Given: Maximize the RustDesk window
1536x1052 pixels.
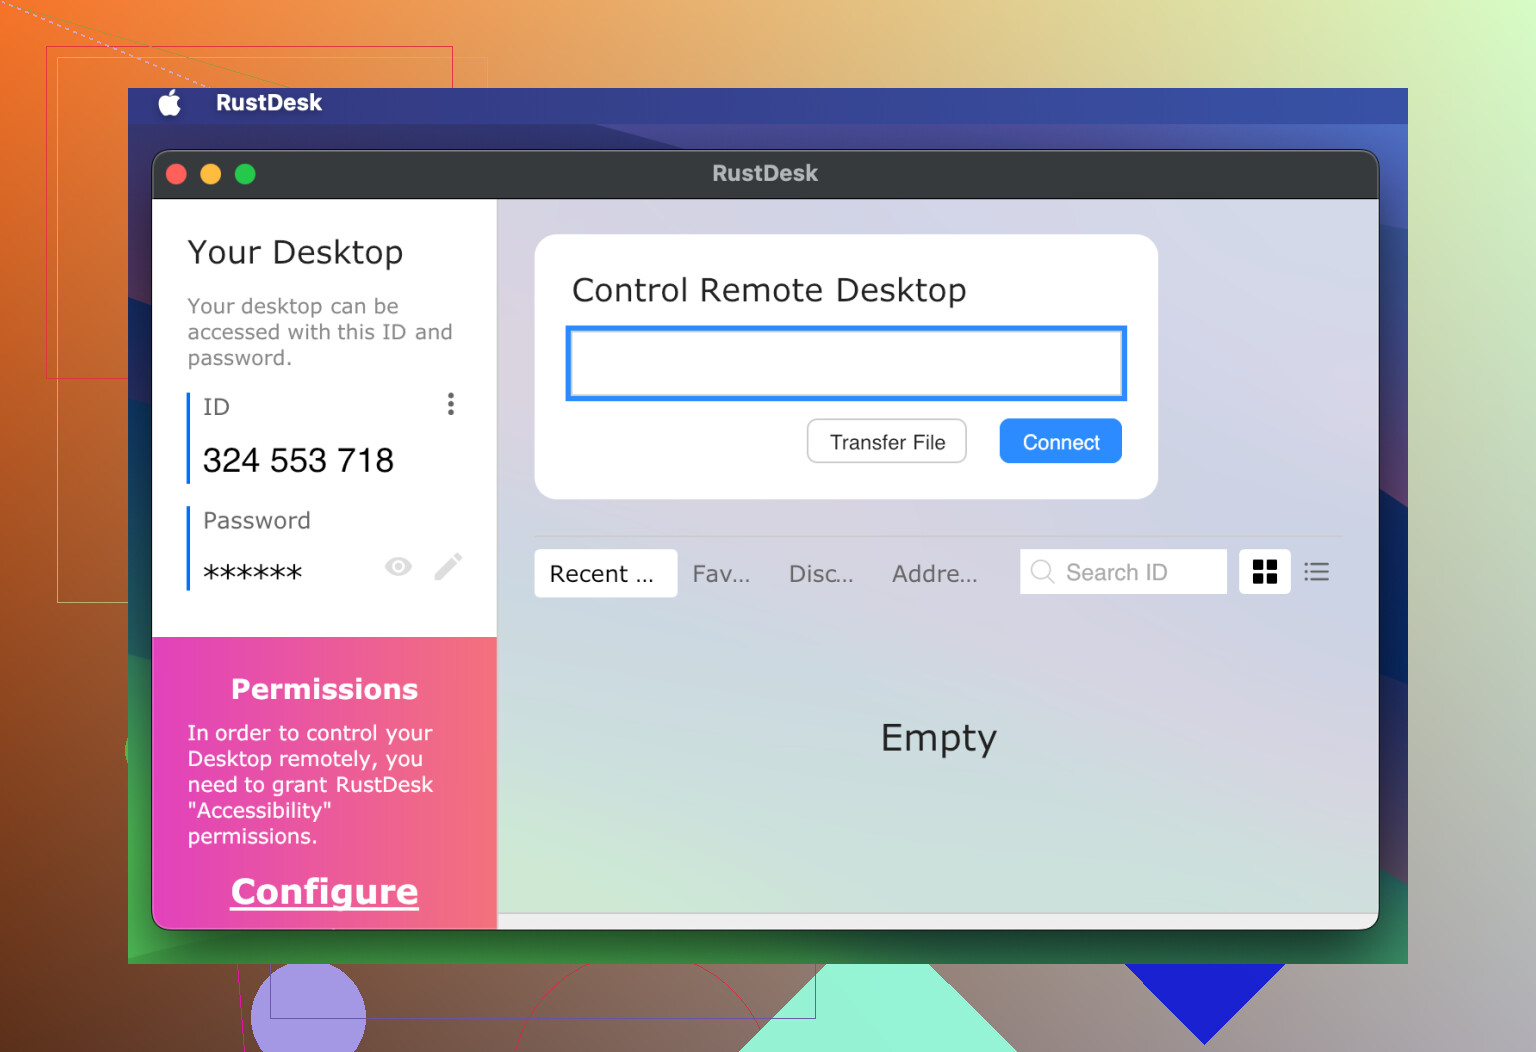Looking at the screenshot, I should pos(245,174).
